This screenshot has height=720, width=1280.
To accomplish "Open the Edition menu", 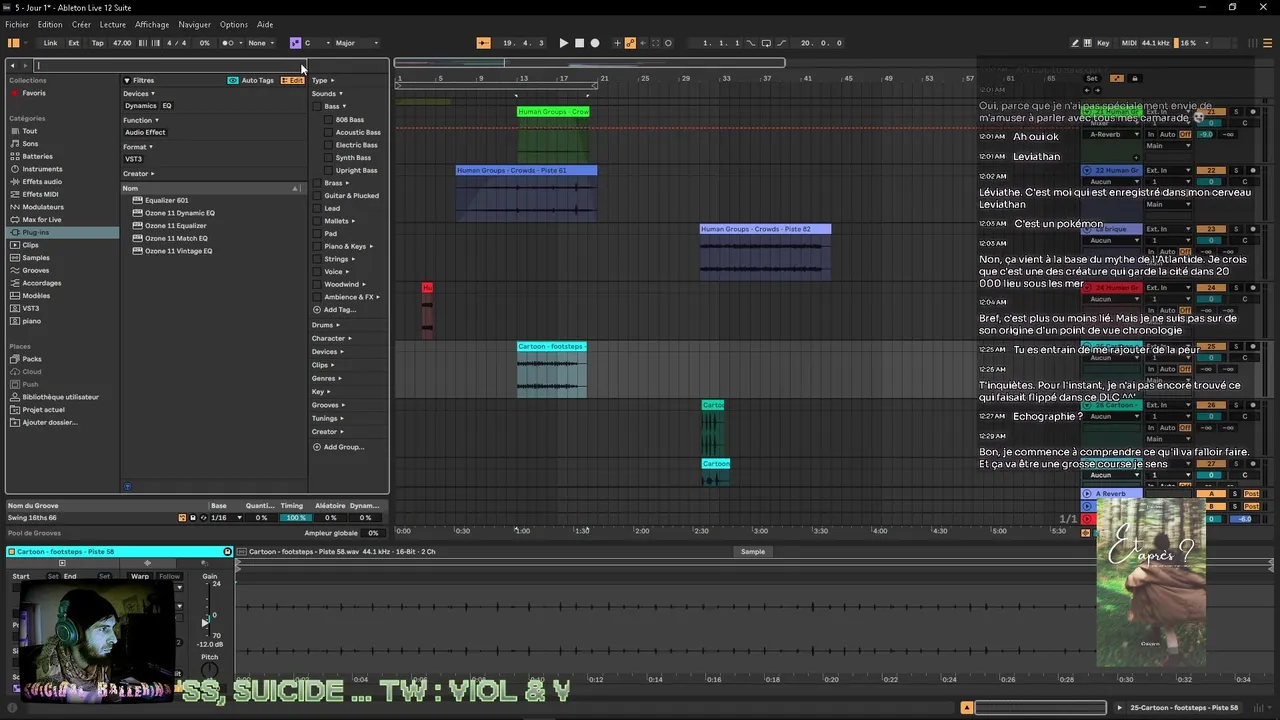I will pyautogui.click(x=50, y=24).
